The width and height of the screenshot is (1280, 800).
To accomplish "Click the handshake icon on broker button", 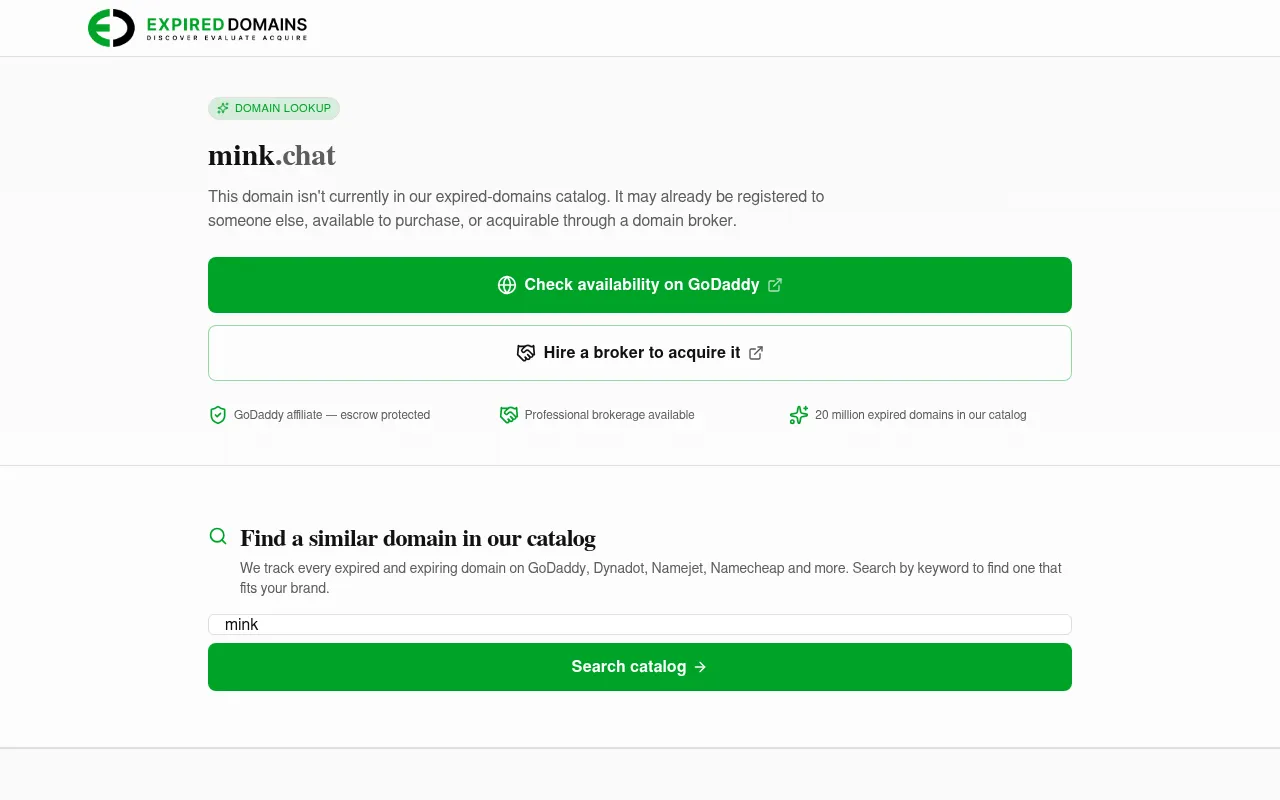I will tap(526, 353).
